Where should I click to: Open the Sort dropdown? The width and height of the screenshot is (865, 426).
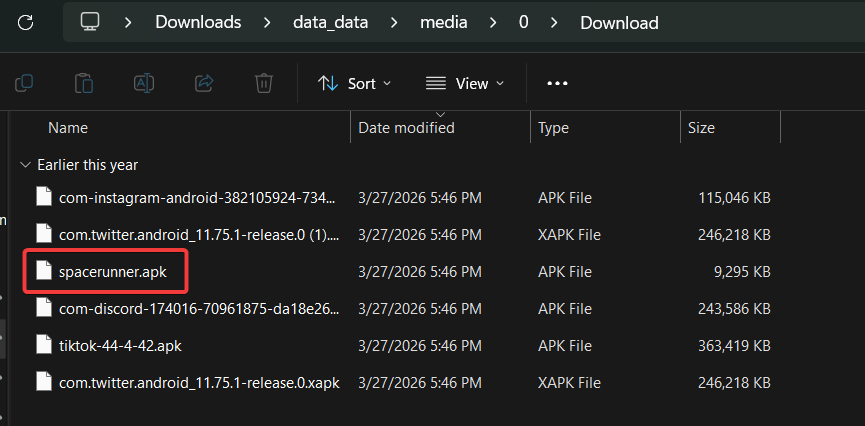[355, 83]
